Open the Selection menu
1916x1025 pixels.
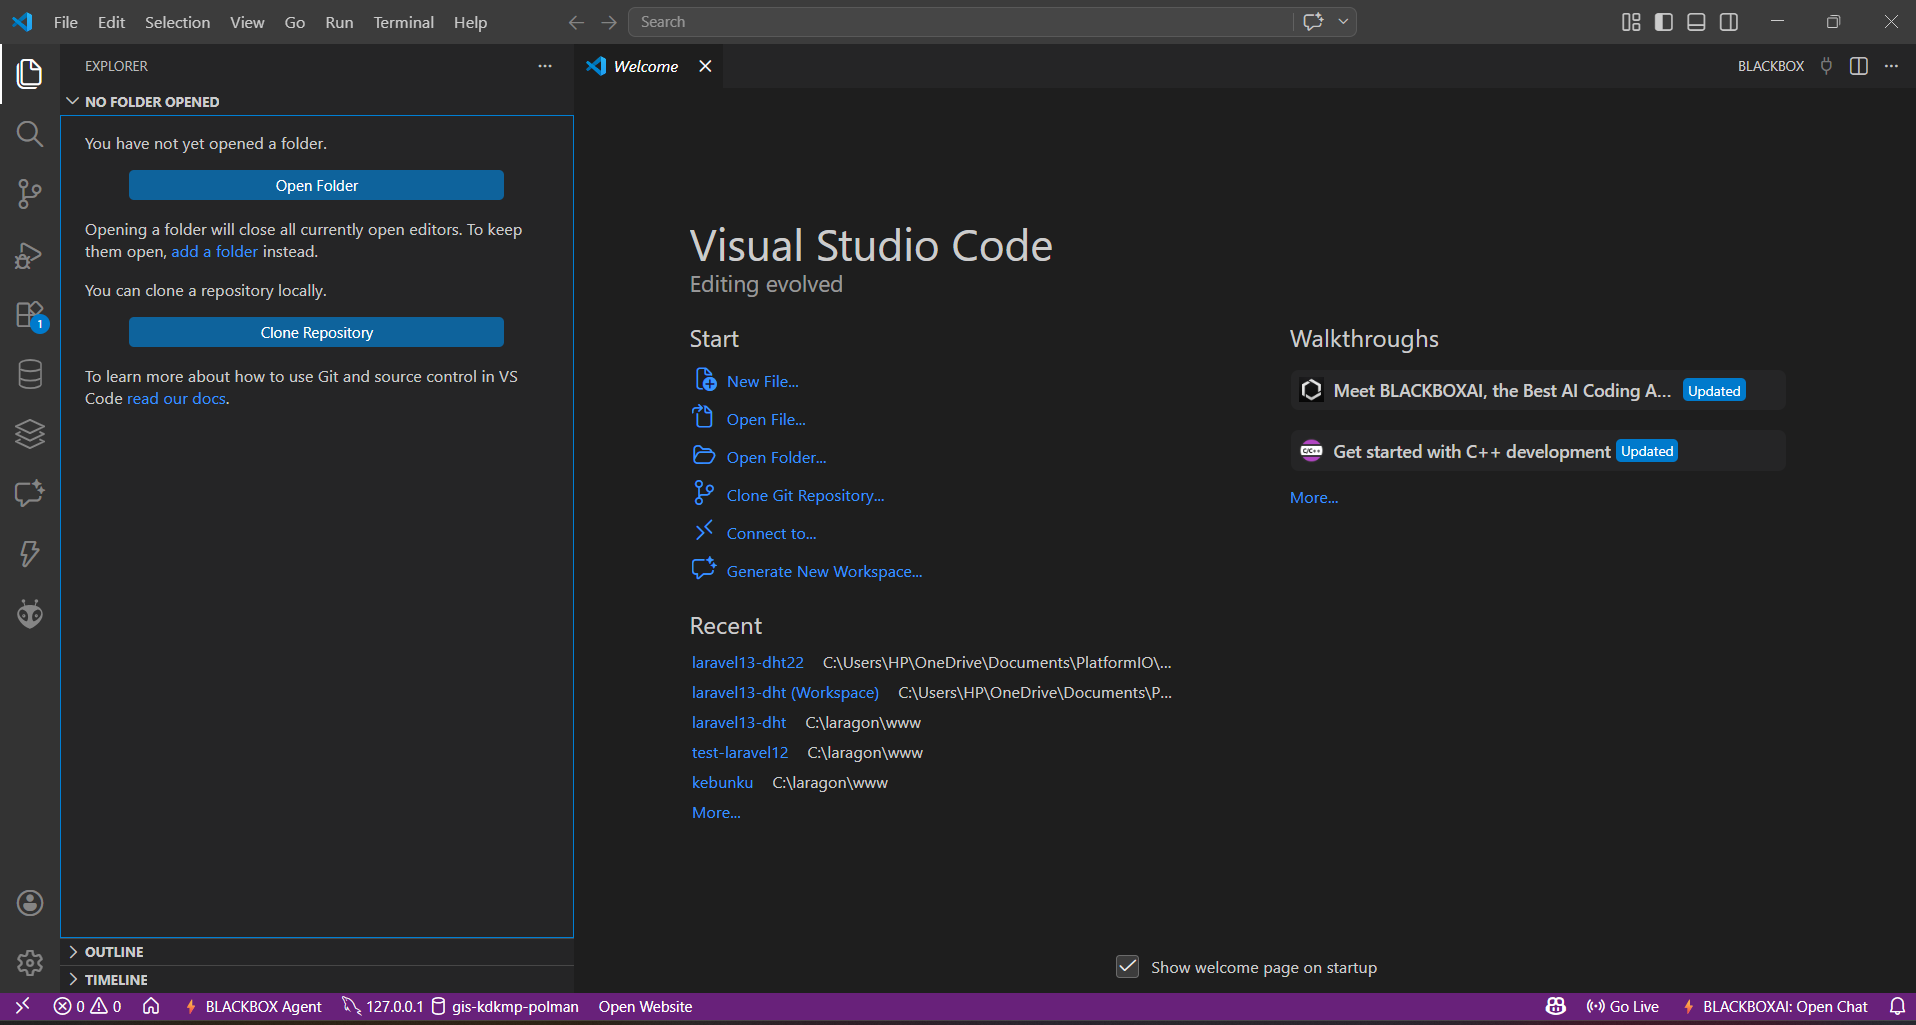177,22
